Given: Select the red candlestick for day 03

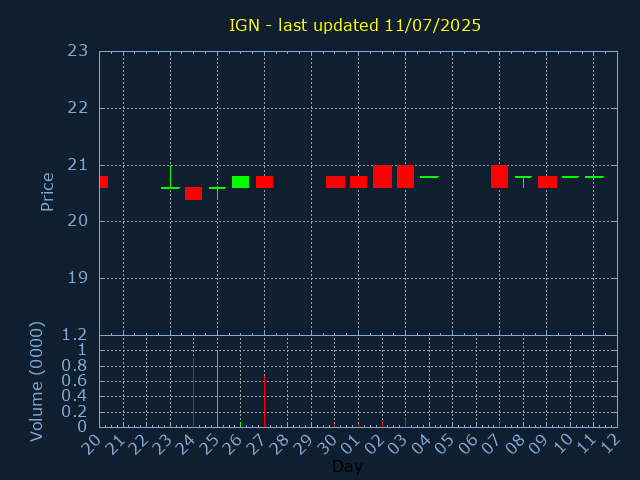Looking at the screenshot, I should point(405,176).
